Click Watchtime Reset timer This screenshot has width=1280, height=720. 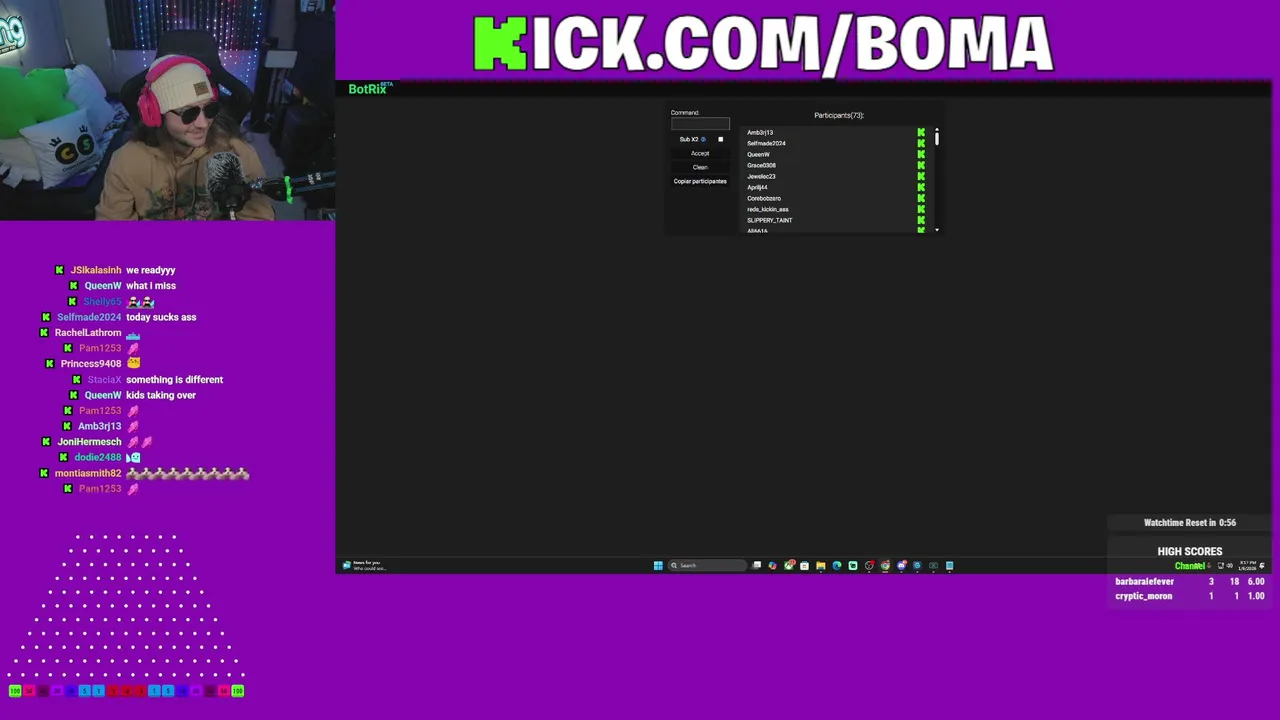1190,522
